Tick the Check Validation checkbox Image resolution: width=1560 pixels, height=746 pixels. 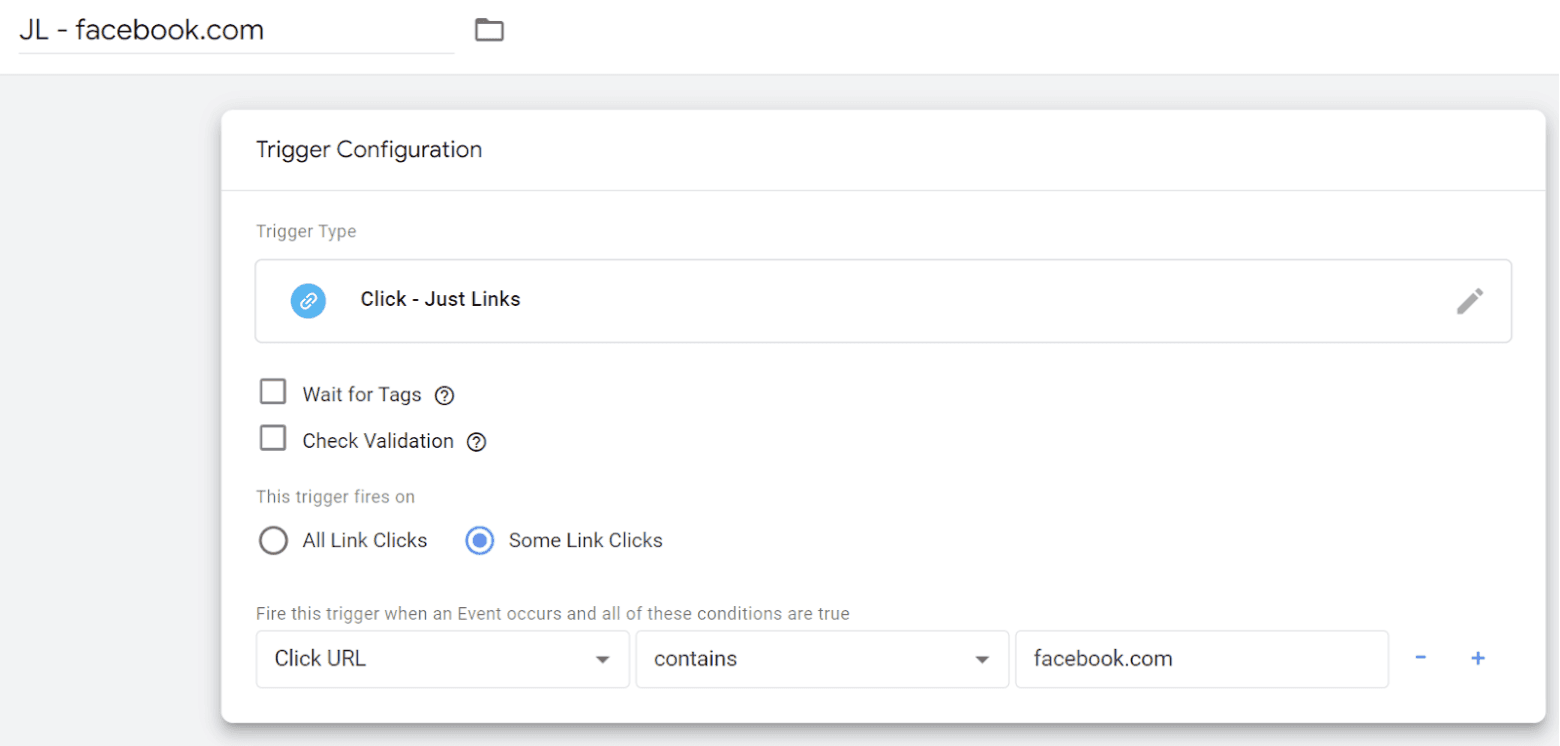273,439
